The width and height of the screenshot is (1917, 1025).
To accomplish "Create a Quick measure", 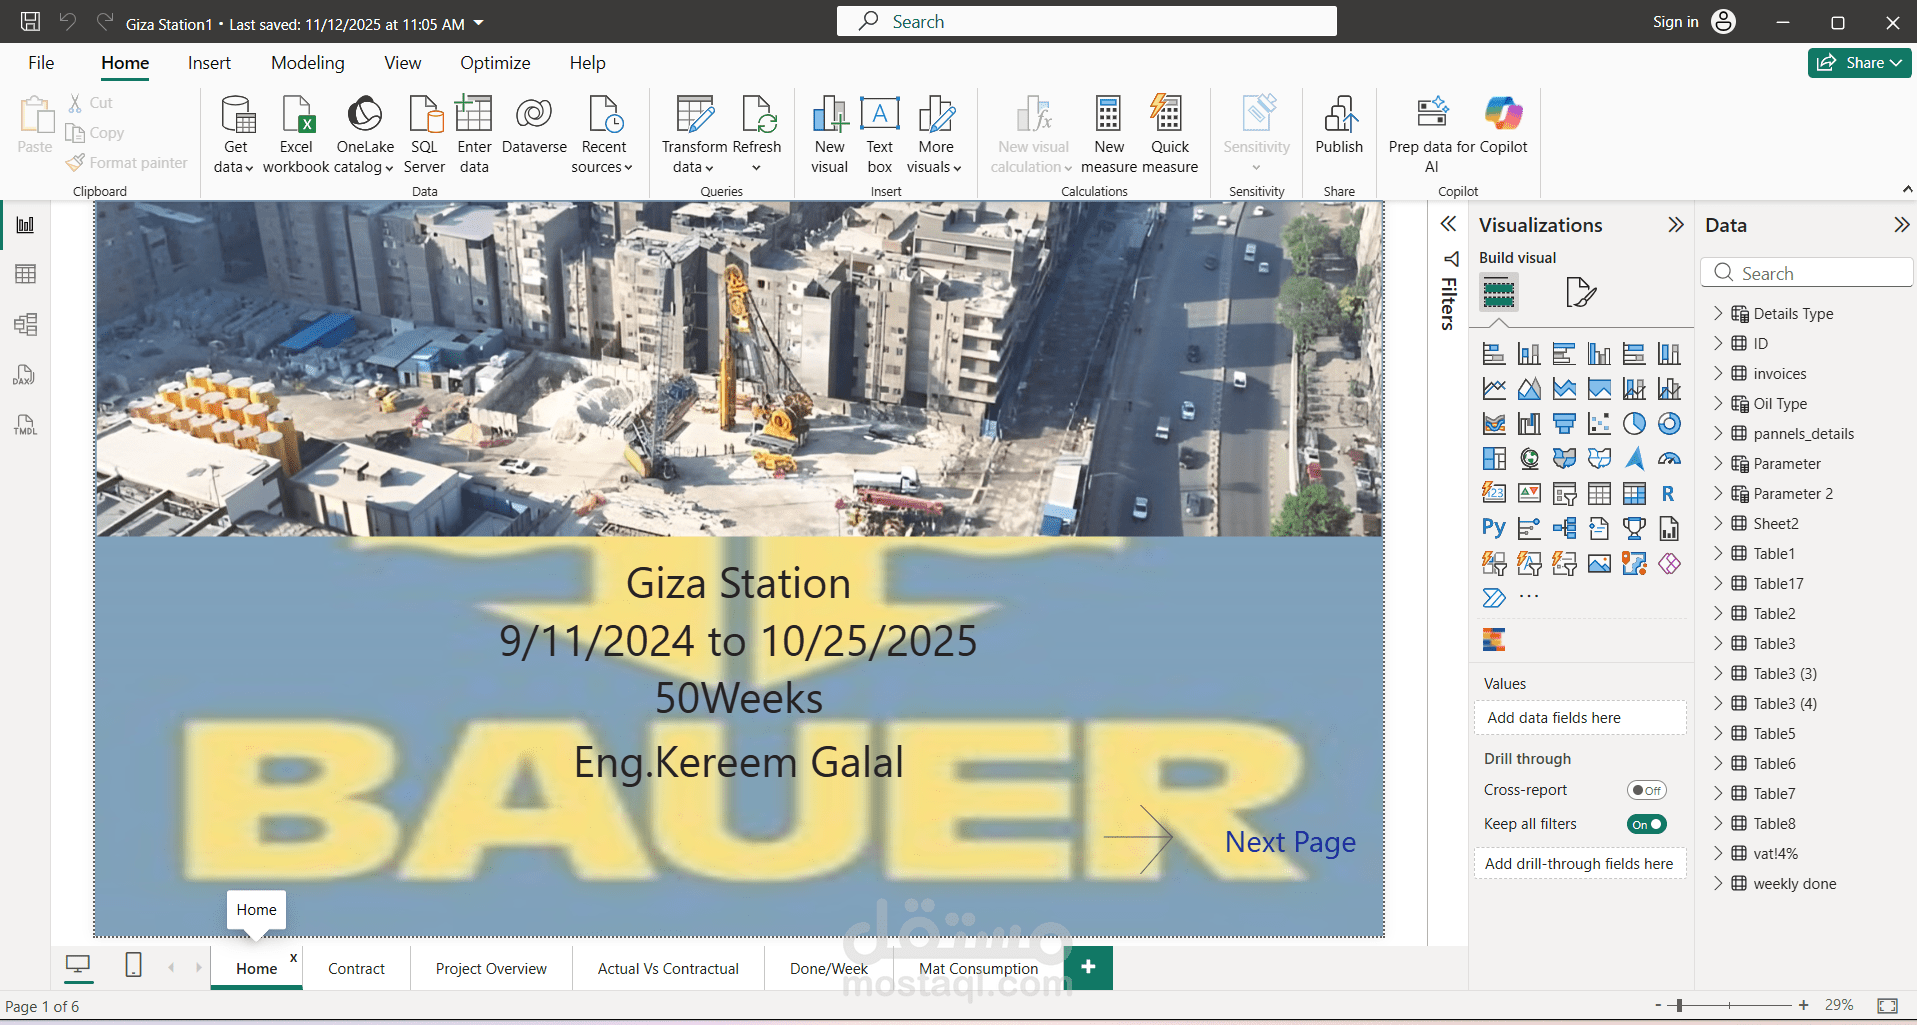I will (1169, 134).
